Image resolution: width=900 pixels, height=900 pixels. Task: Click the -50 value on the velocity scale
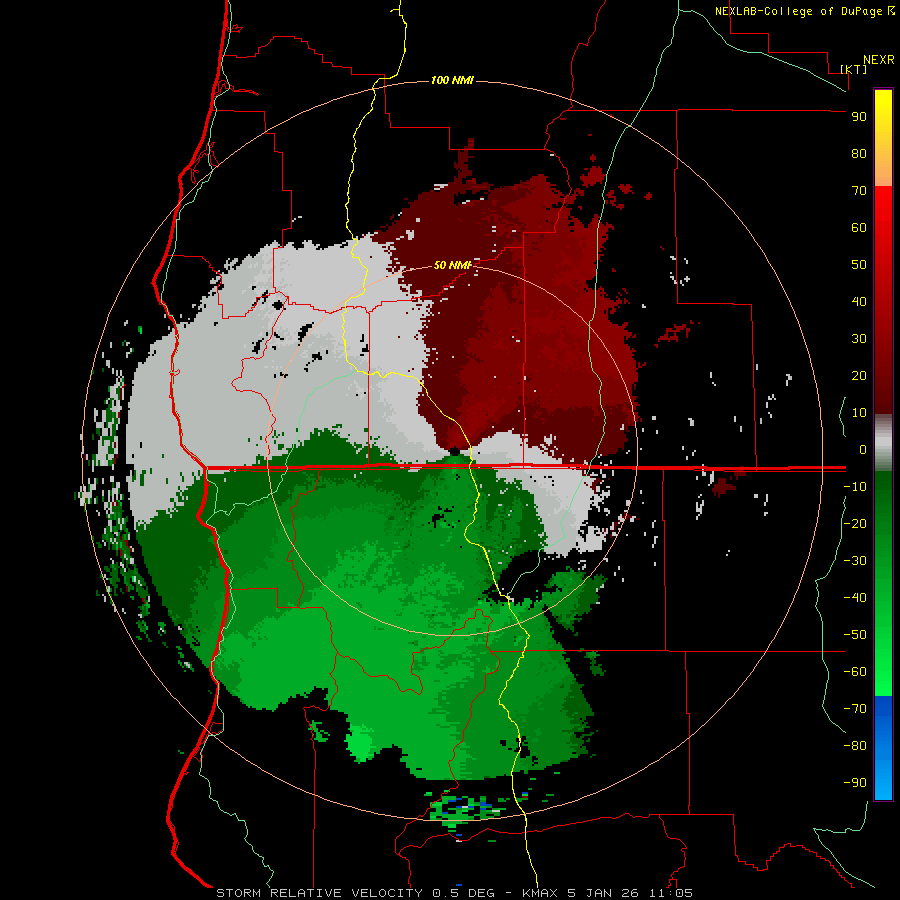coord(855,635)
